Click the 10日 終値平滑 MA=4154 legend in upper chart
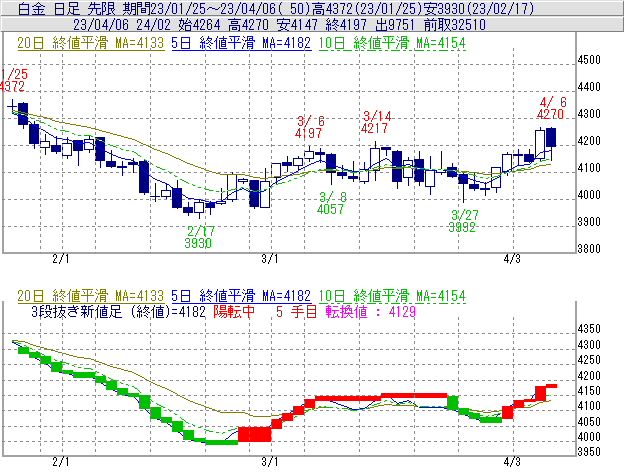The width and height of the screenshot is (624, 475). pyautogui.click(x=392, y=43)
